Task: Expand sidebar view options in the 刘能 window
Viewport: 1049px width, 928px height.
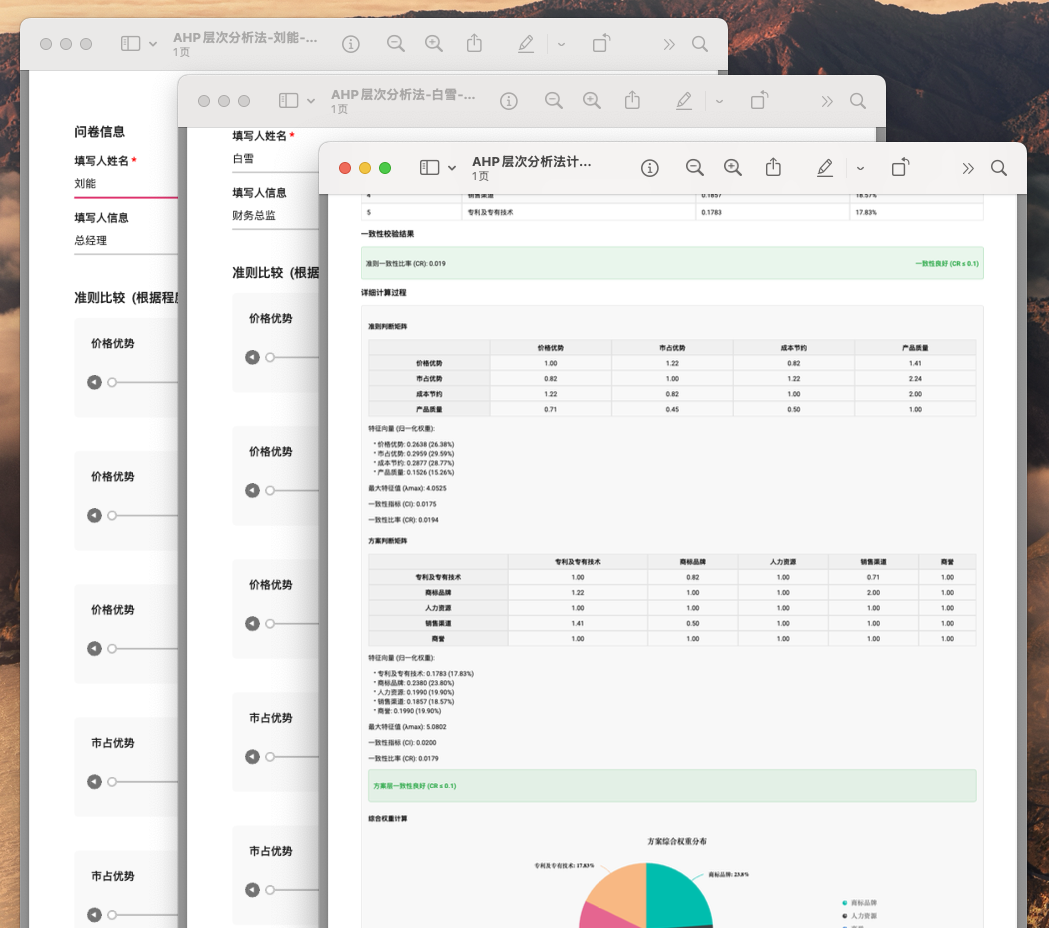Action: point(153,44)
